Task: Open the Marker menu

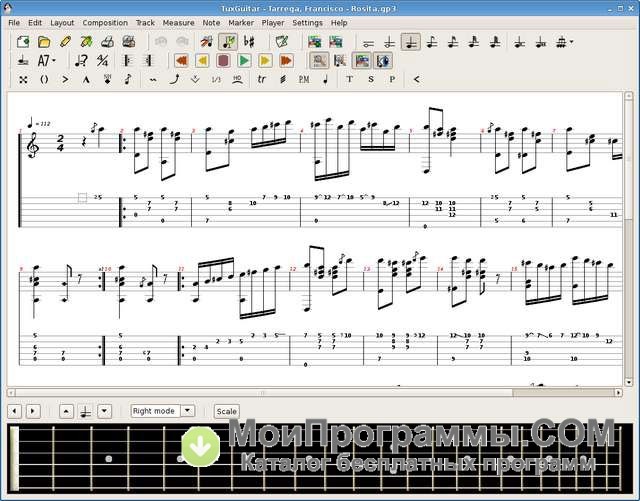Action: click(241, 23)
